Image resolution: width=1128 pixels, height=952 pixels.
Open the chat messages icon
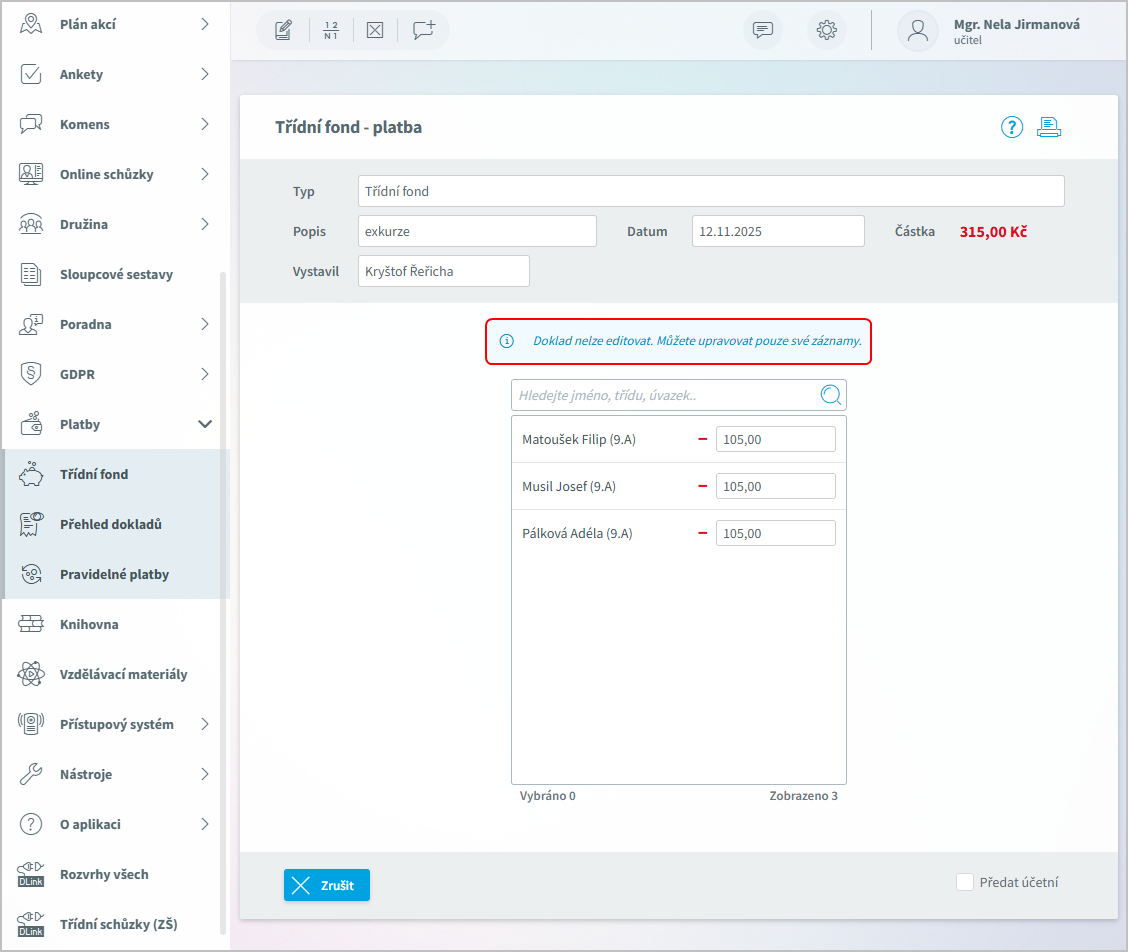(763, 30)
